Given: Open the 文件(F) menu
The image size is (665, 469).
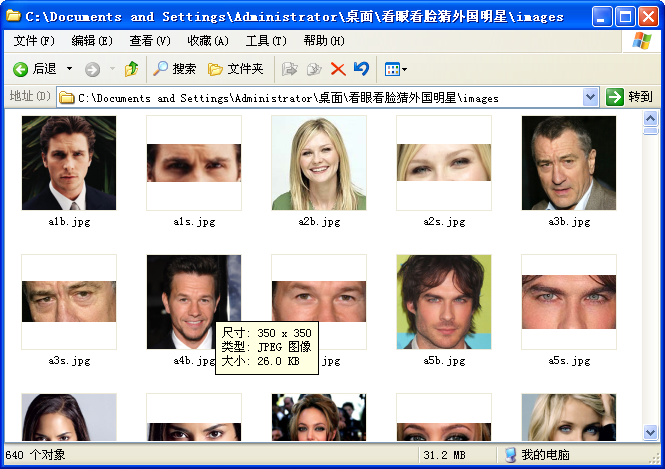Looking at the screenshot, I should point(34,41).
